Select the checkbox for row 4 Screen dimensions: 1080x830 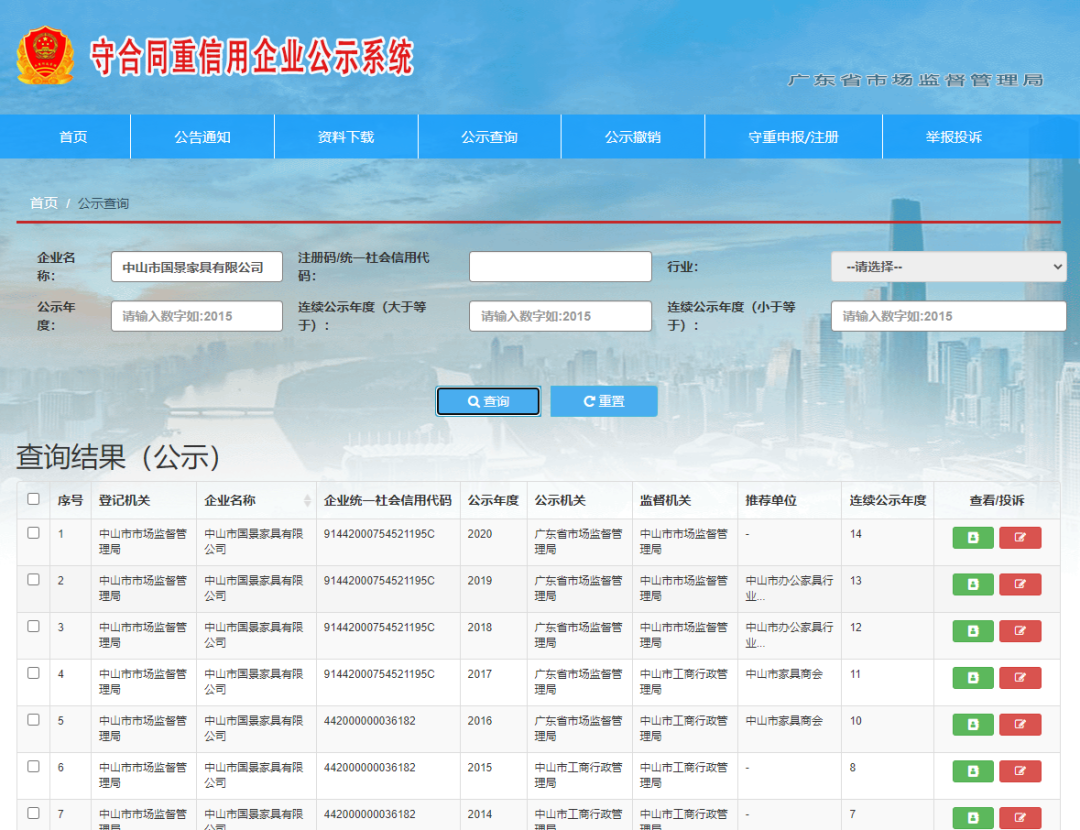click(34, 673)
